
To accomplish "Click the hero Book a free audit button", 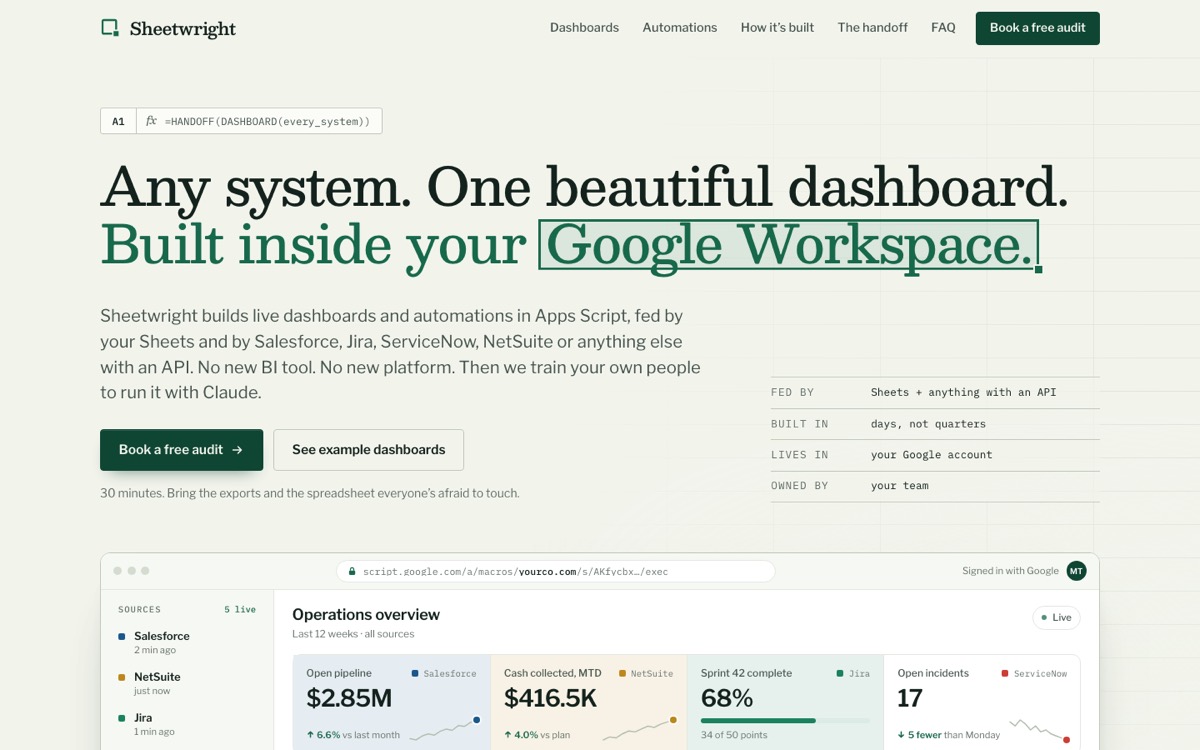I will tap(181, 450).
